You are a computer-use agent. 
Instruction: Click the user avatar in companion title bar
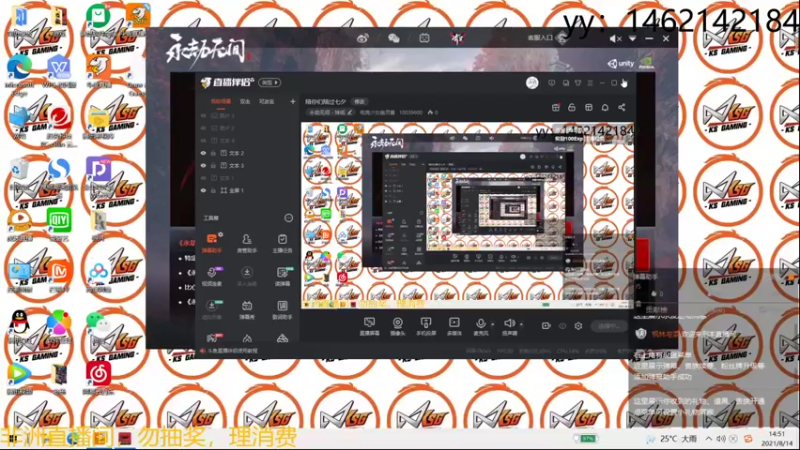(532, 83)
